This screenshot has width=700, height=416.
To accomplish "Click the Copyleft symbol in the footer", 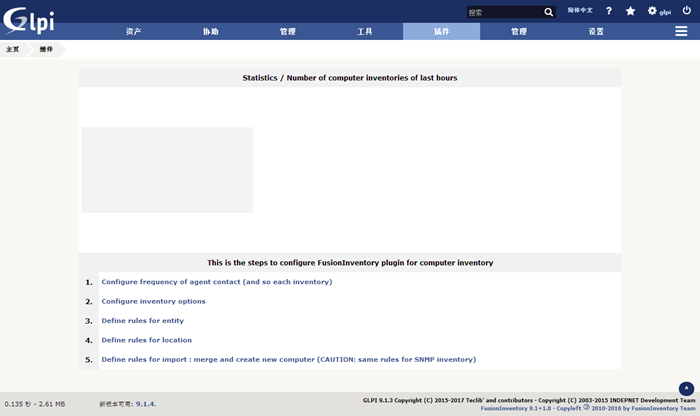I will pos(586,407).
